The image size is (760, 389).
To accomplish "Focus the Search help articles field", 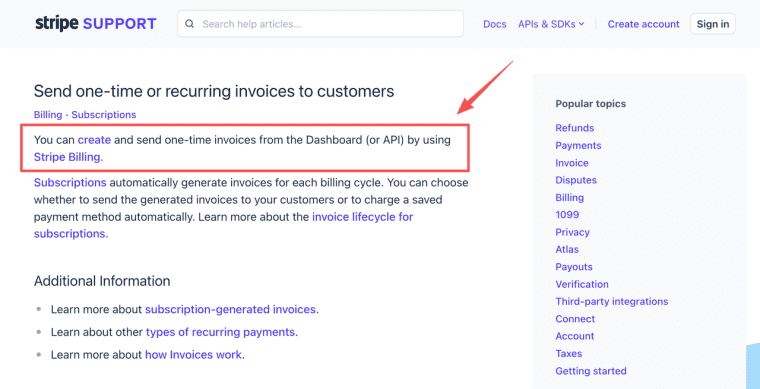I will tap(320, 24).
